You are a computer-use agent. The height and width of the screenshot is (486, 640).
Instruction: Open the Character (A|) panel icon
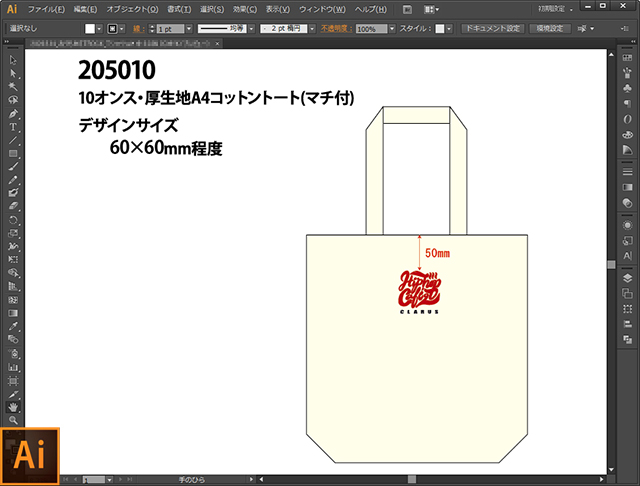click(627, 256)
